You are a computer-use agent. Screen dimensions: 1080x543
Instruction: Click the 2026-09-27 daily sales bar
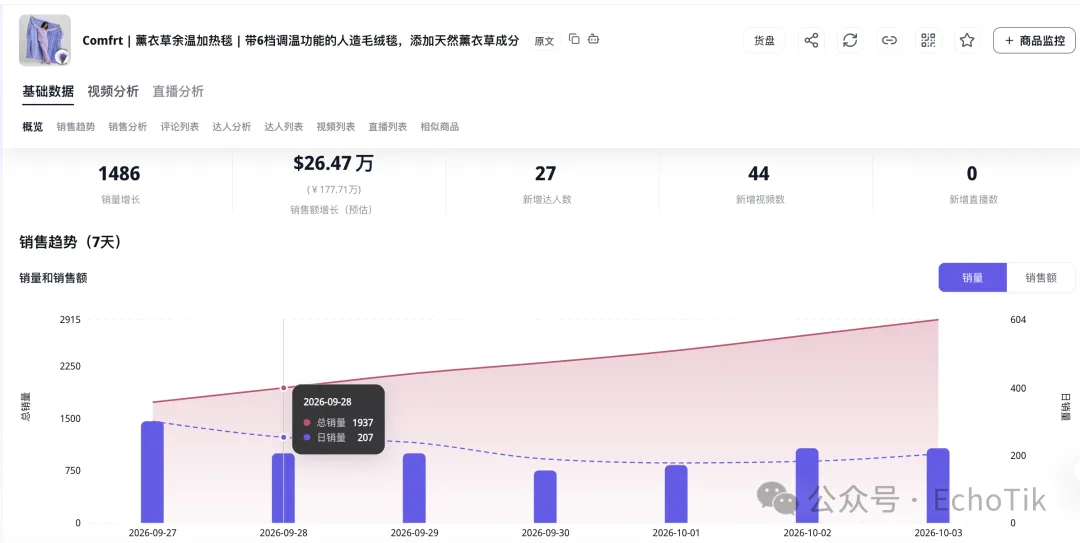(152, 472)
